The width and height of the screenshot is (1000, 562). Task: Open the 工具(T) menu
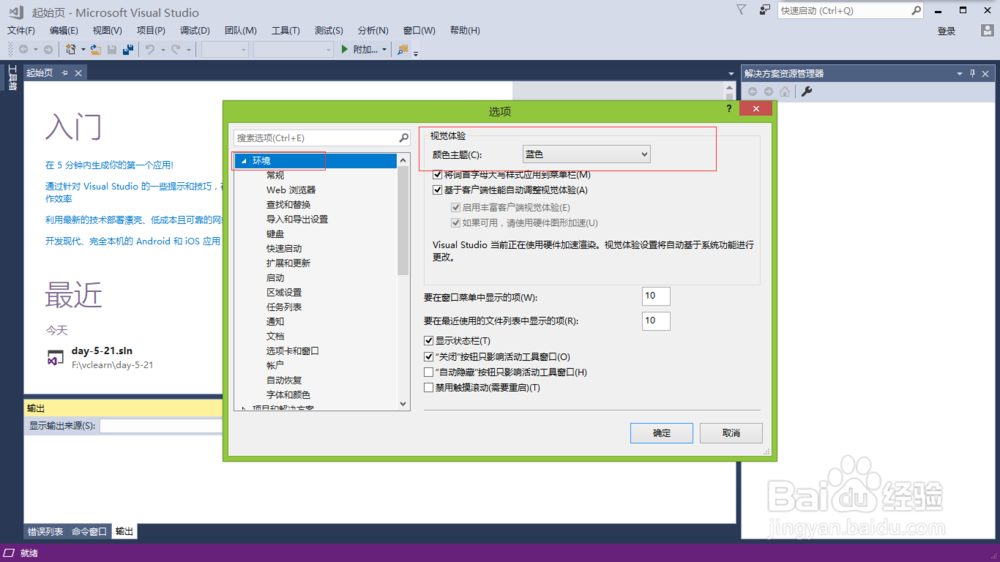click(286, 31)
